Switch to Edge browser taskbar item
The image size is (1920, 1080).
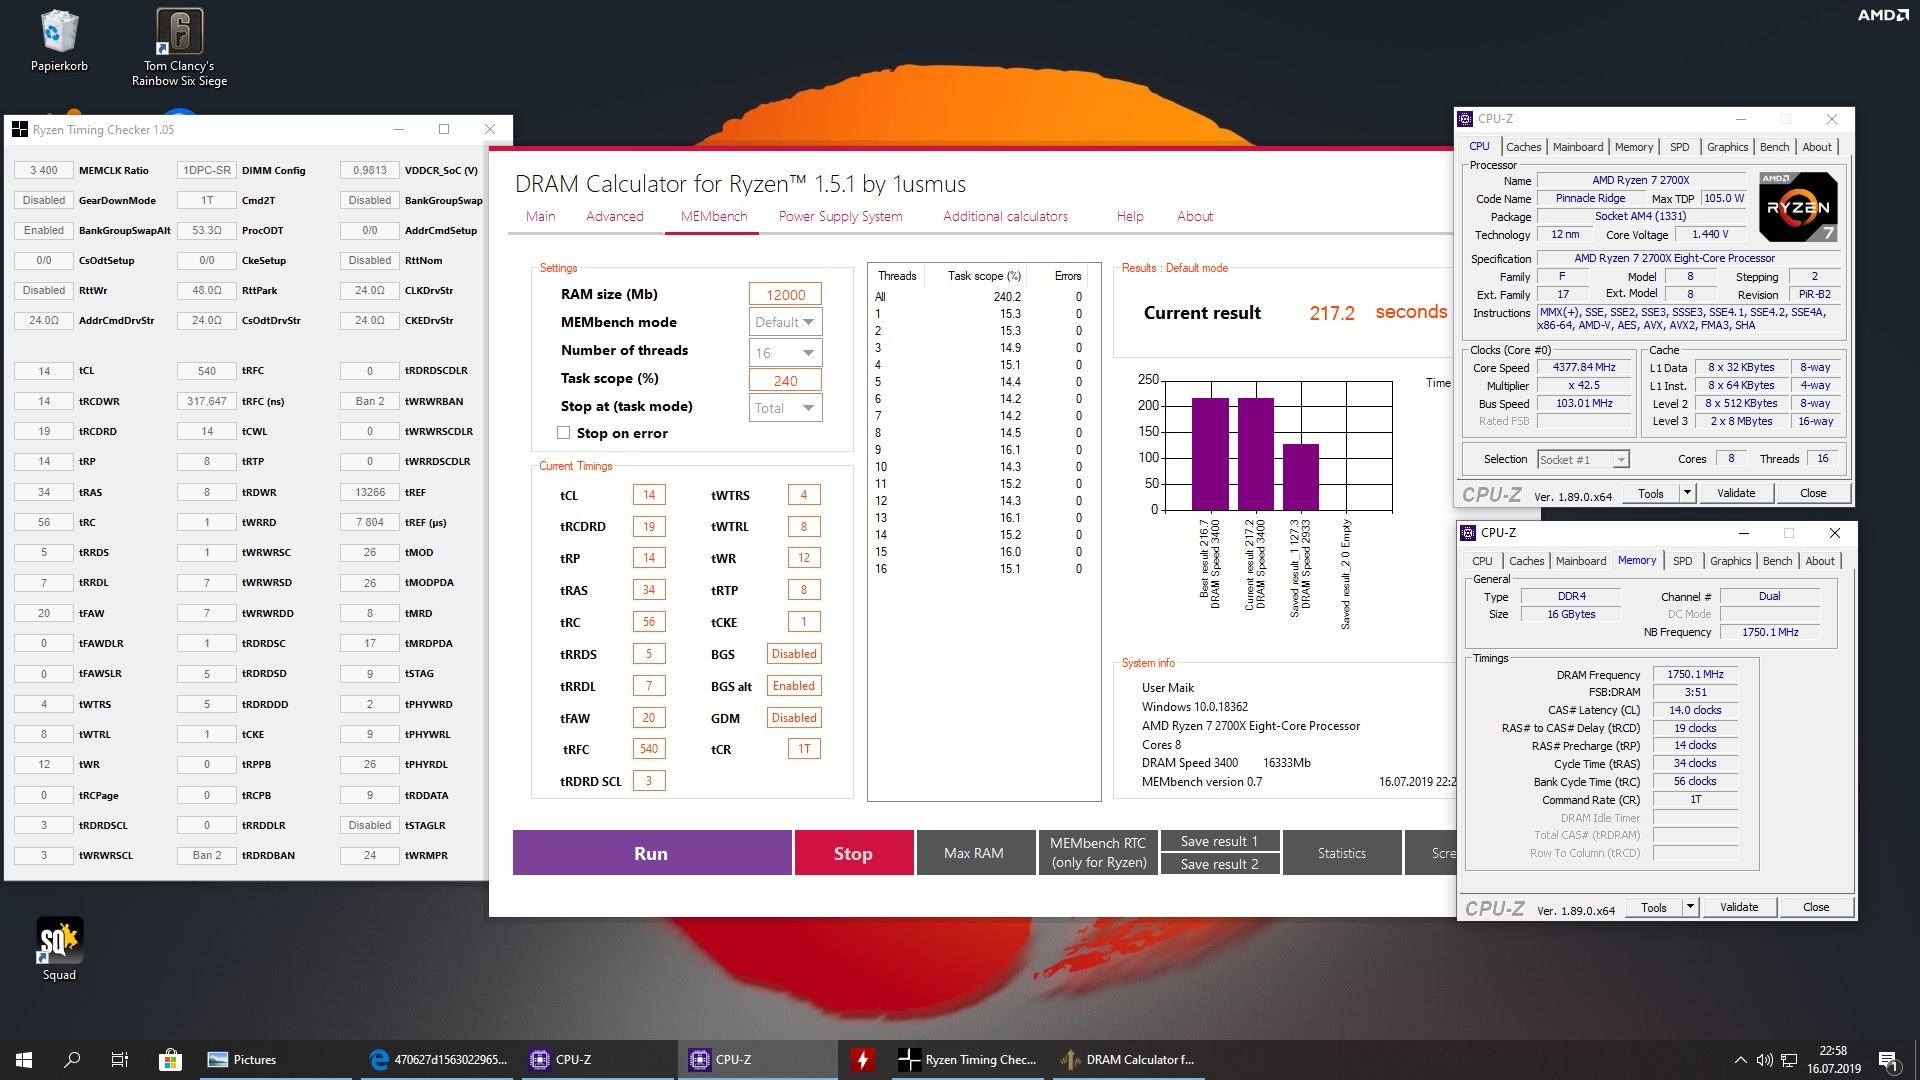pyautogui.click(x=437, y=1060)
